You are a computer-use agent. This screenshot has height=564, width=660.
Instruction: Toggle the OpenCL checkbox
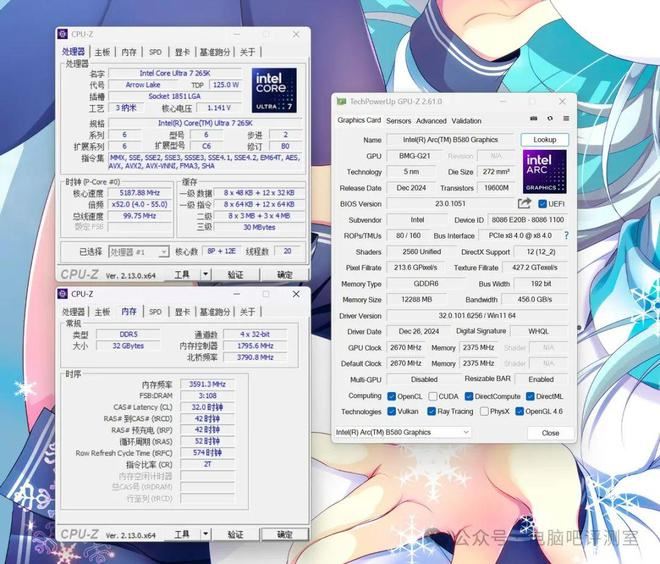[x=391, y=396]
